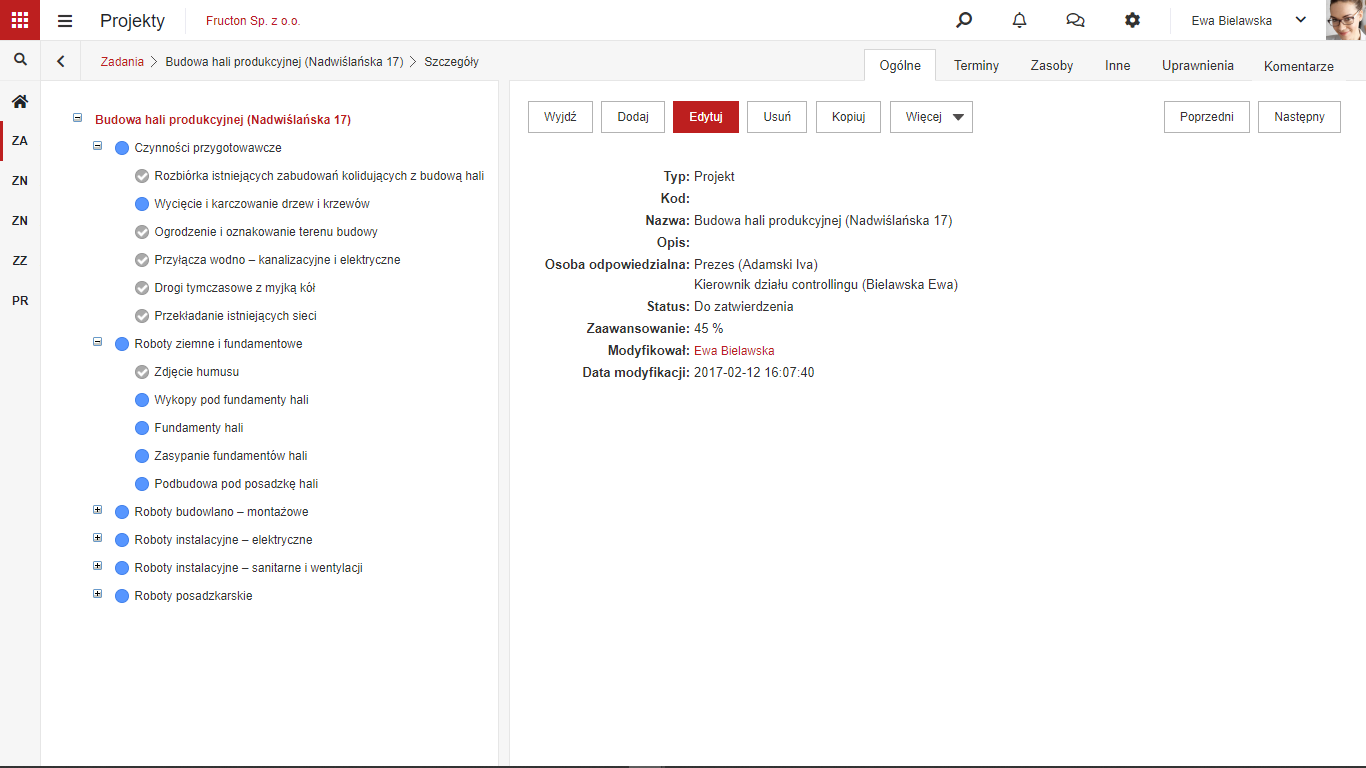Click the sidebar search icon

click(20, 60)
